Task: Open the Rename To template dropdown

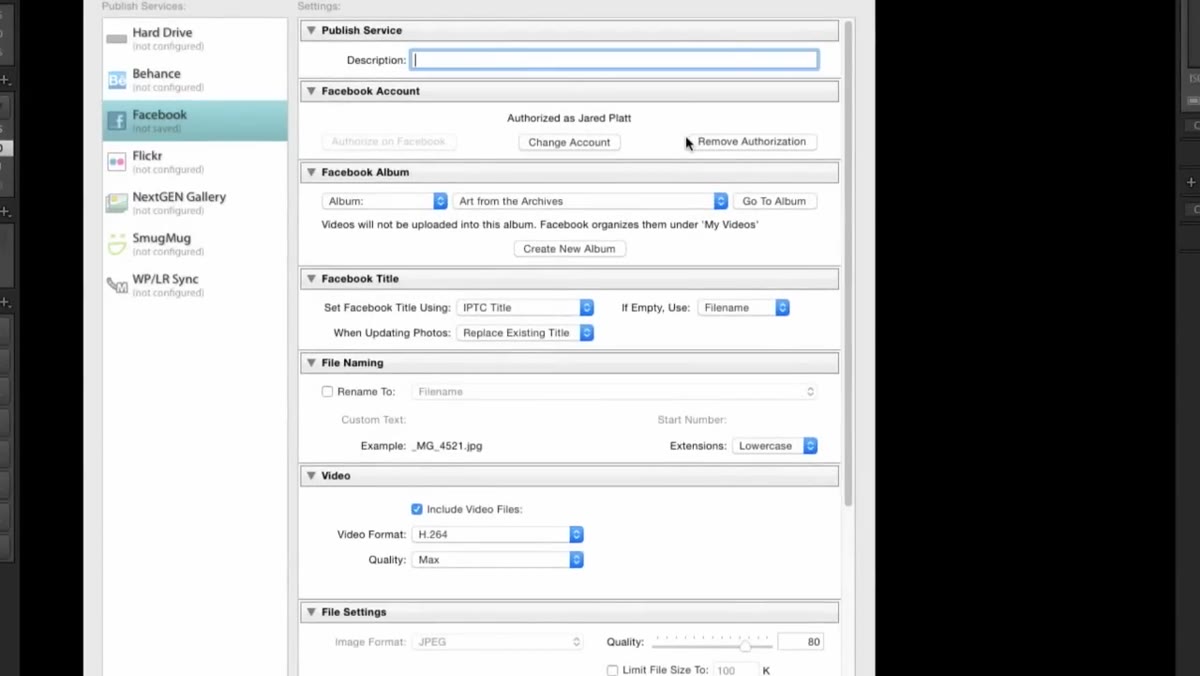Action: pyautogui.click(x=614, y=392)
